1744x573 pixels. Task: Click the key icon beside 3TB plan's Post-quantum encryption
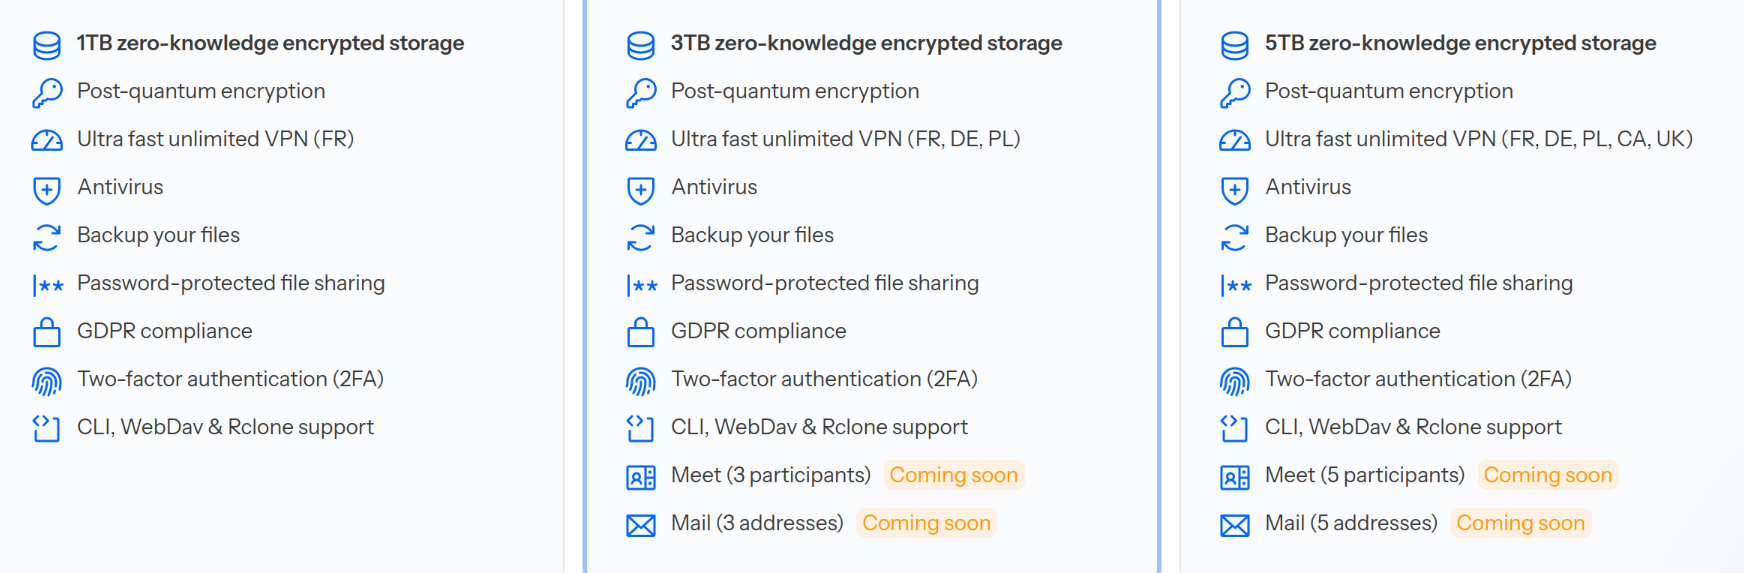[x=641, y=93]
